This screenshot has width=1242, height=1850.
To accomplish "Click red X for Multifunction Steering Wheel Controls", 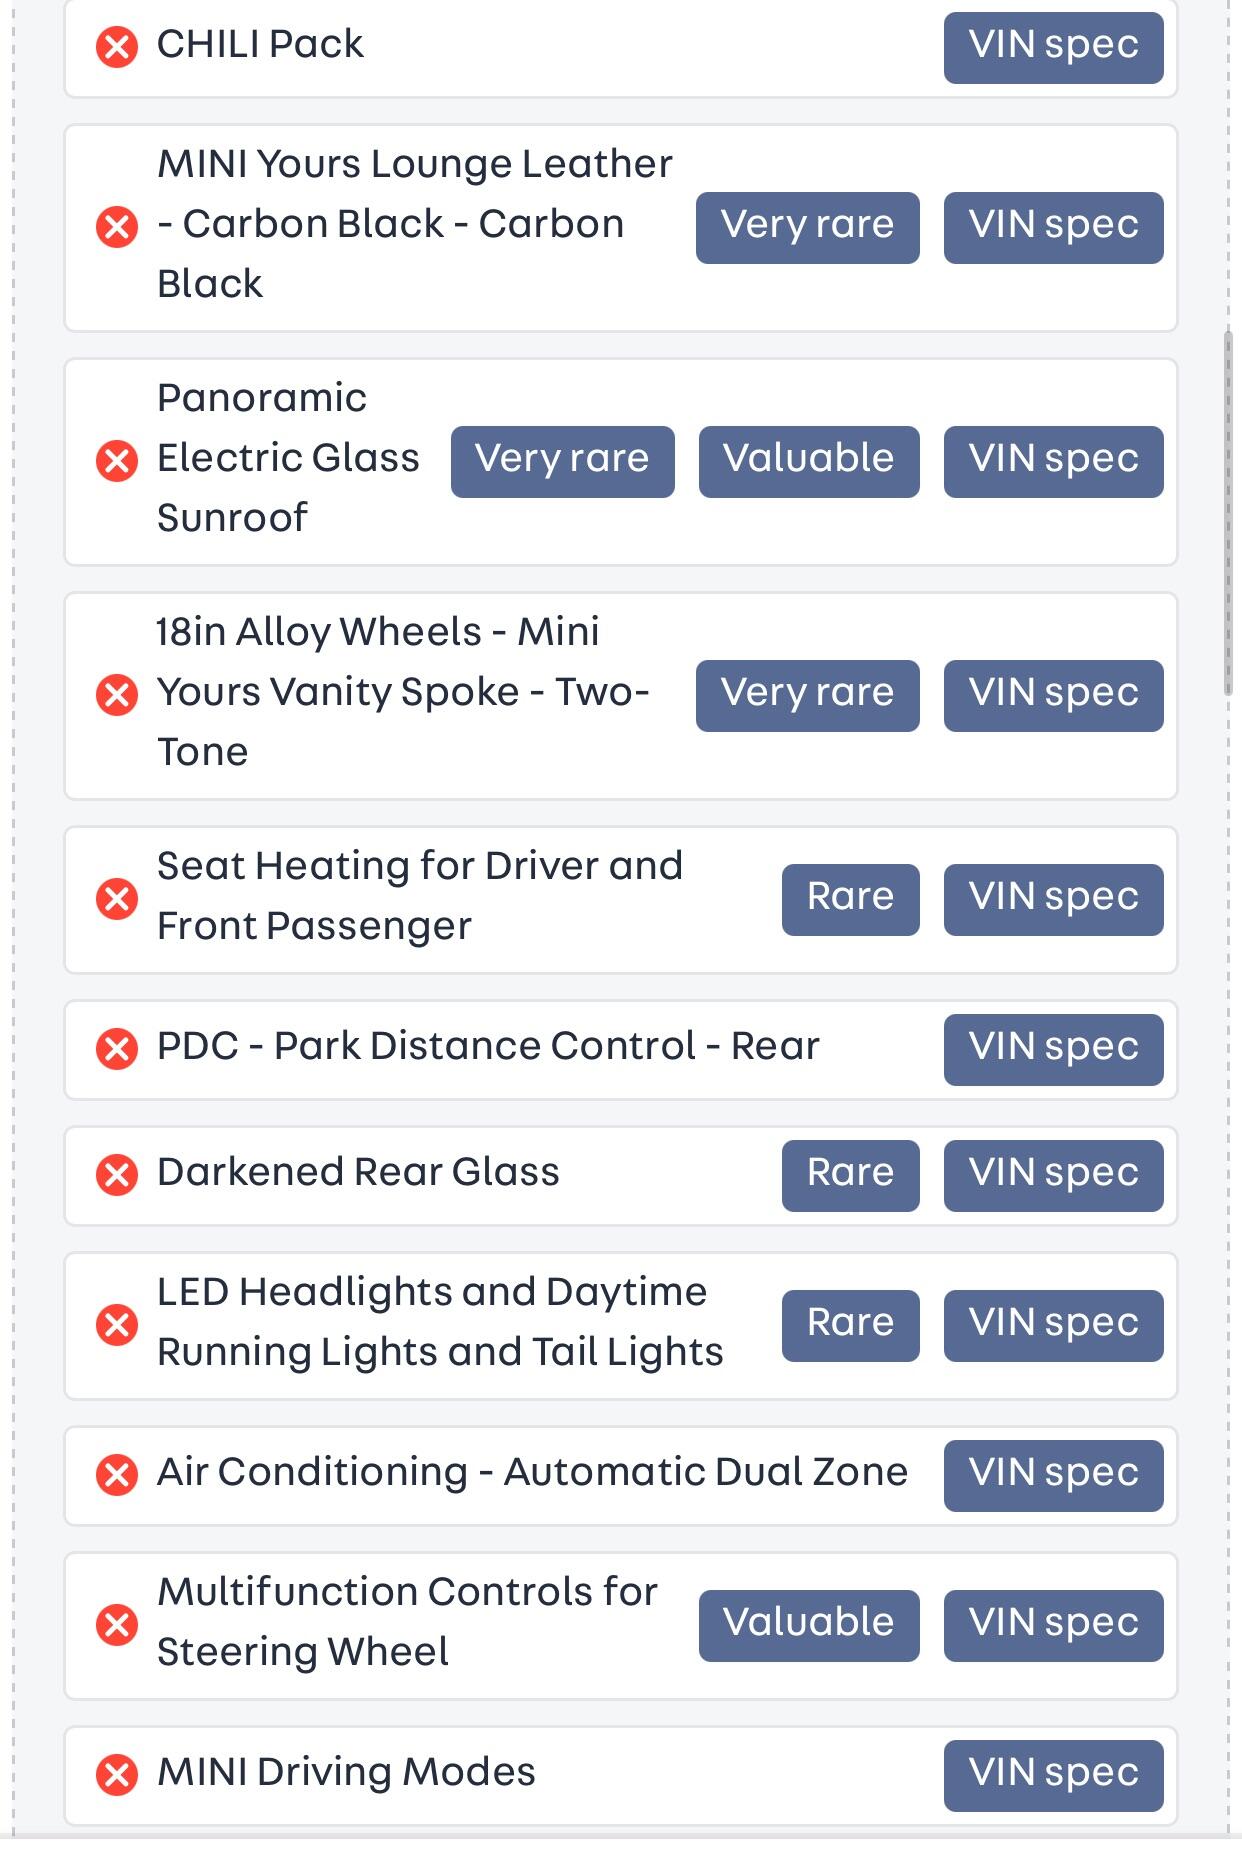I will pyautogui.click(x=117, y=1625).
